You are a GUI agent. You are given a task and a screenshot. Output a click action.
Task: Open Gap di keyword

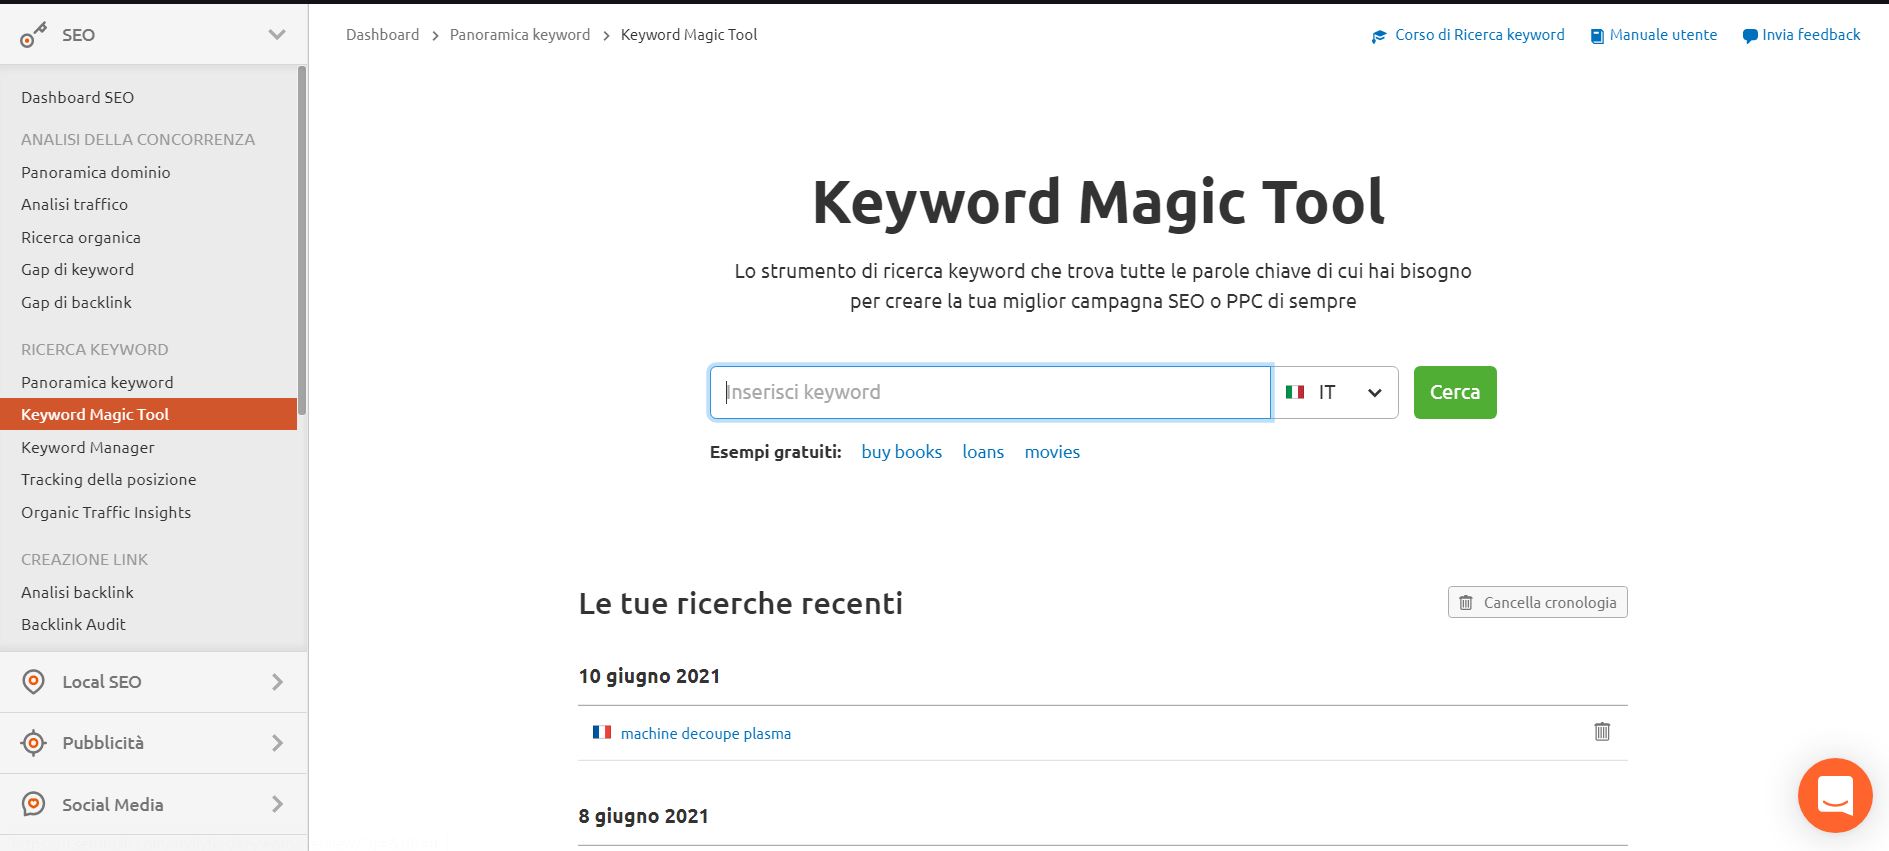[77, 269]
